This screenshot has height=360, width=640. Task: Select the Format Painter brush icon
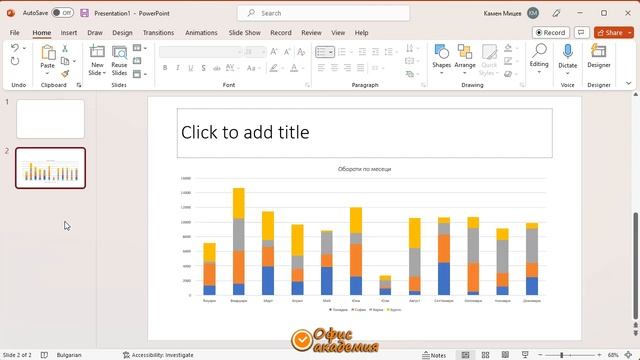tap(65, 74)
